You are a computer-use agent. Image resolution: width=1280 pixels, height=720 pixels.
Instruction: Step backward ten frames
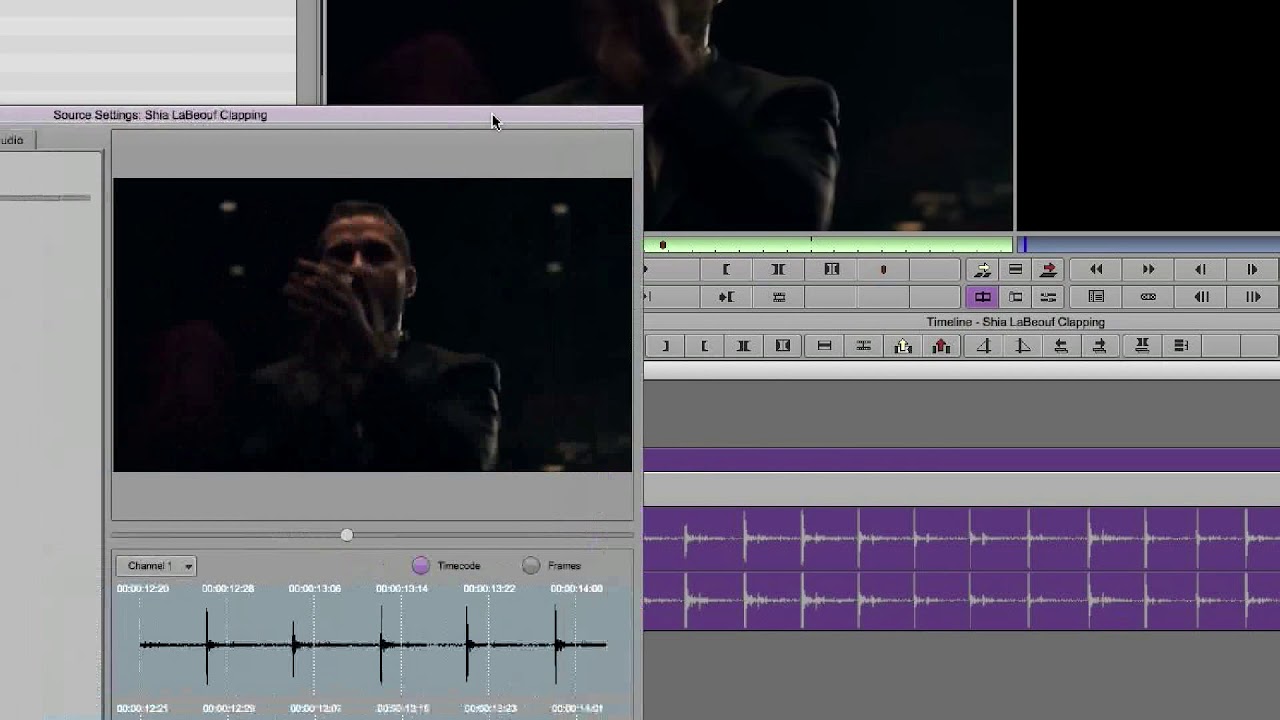[x=1200, y=297]
